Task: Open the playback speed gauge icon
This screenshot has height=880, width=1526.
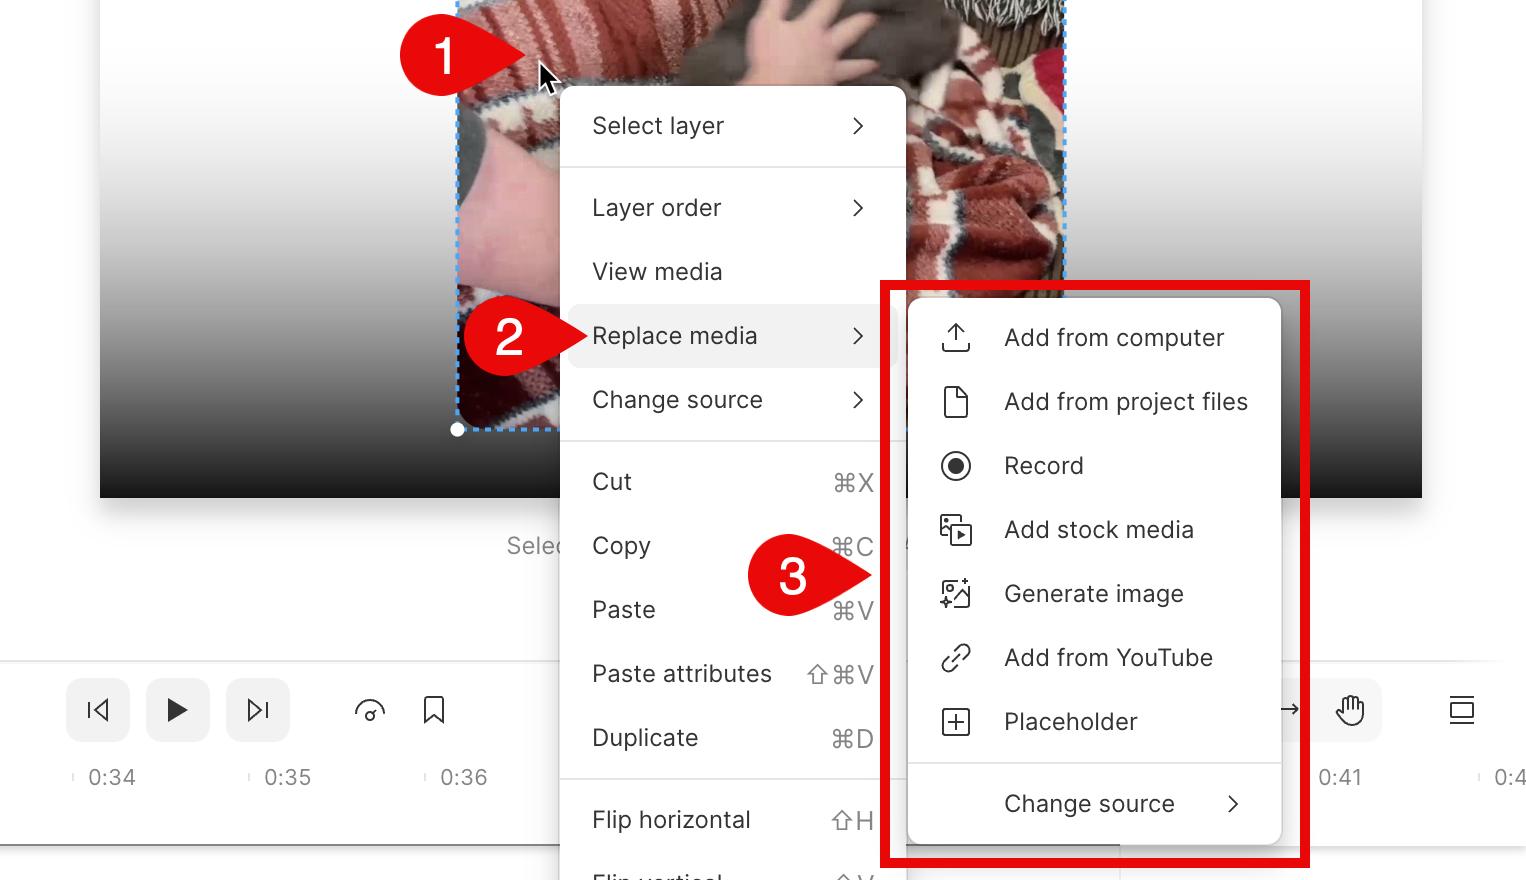Action: pyautogui.click(x=370, y=710)
